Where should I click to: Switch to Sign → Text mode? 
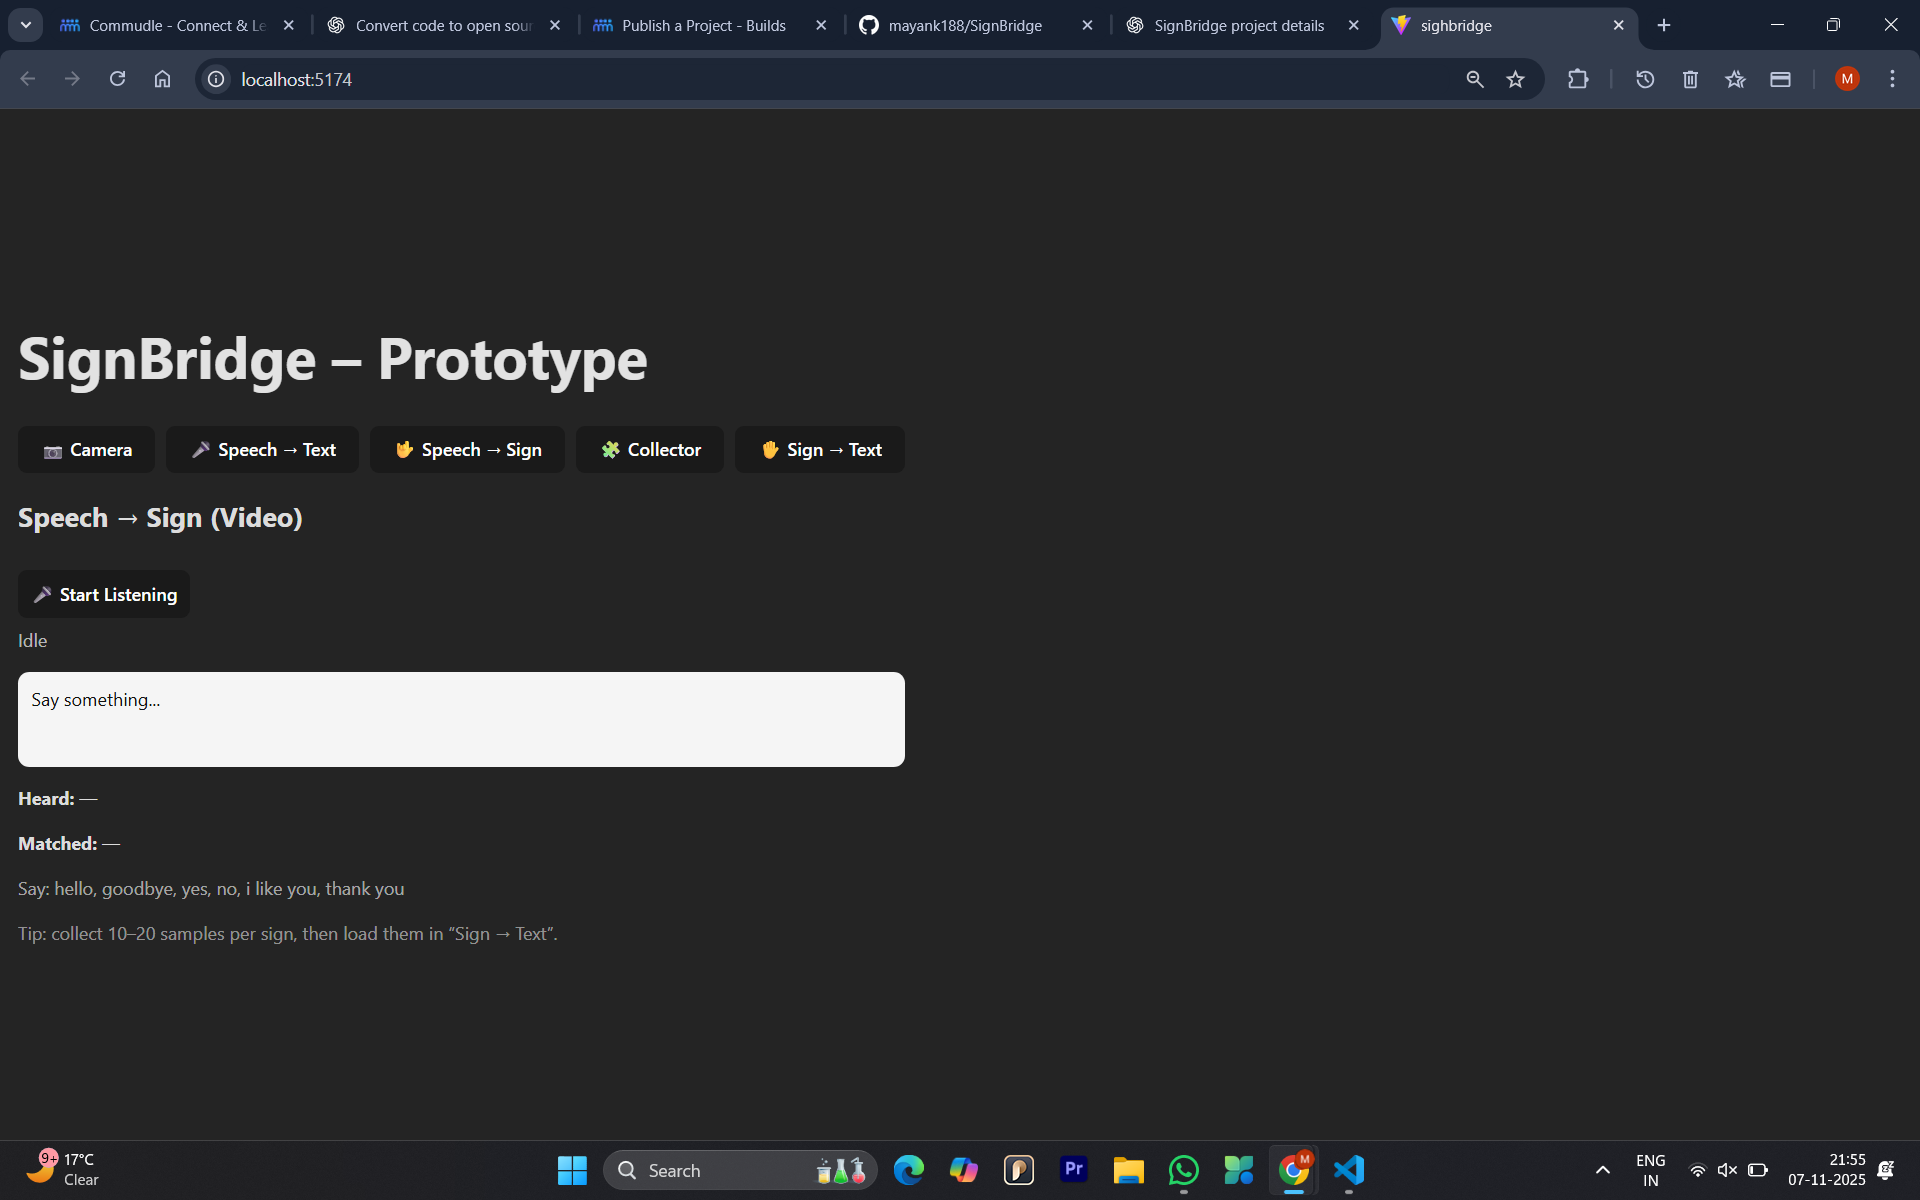(x=820, y=450)
